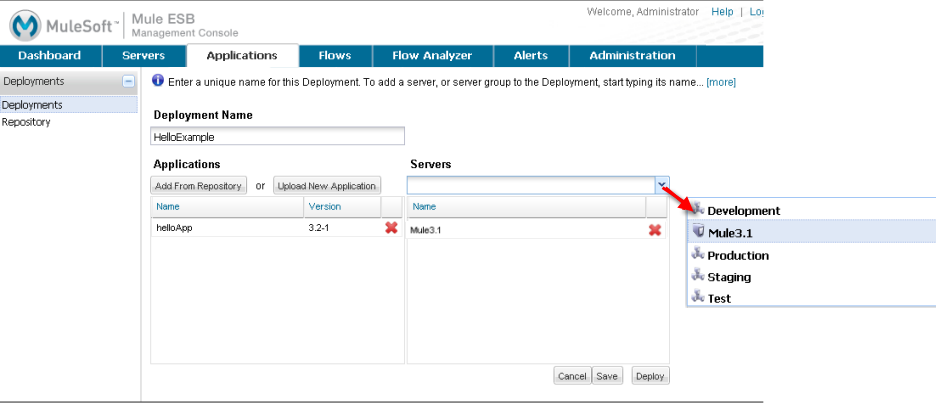This screenshot has width=936, height=403.
Task: Click the blue info icon beside instructions
Action: [158, 81]
